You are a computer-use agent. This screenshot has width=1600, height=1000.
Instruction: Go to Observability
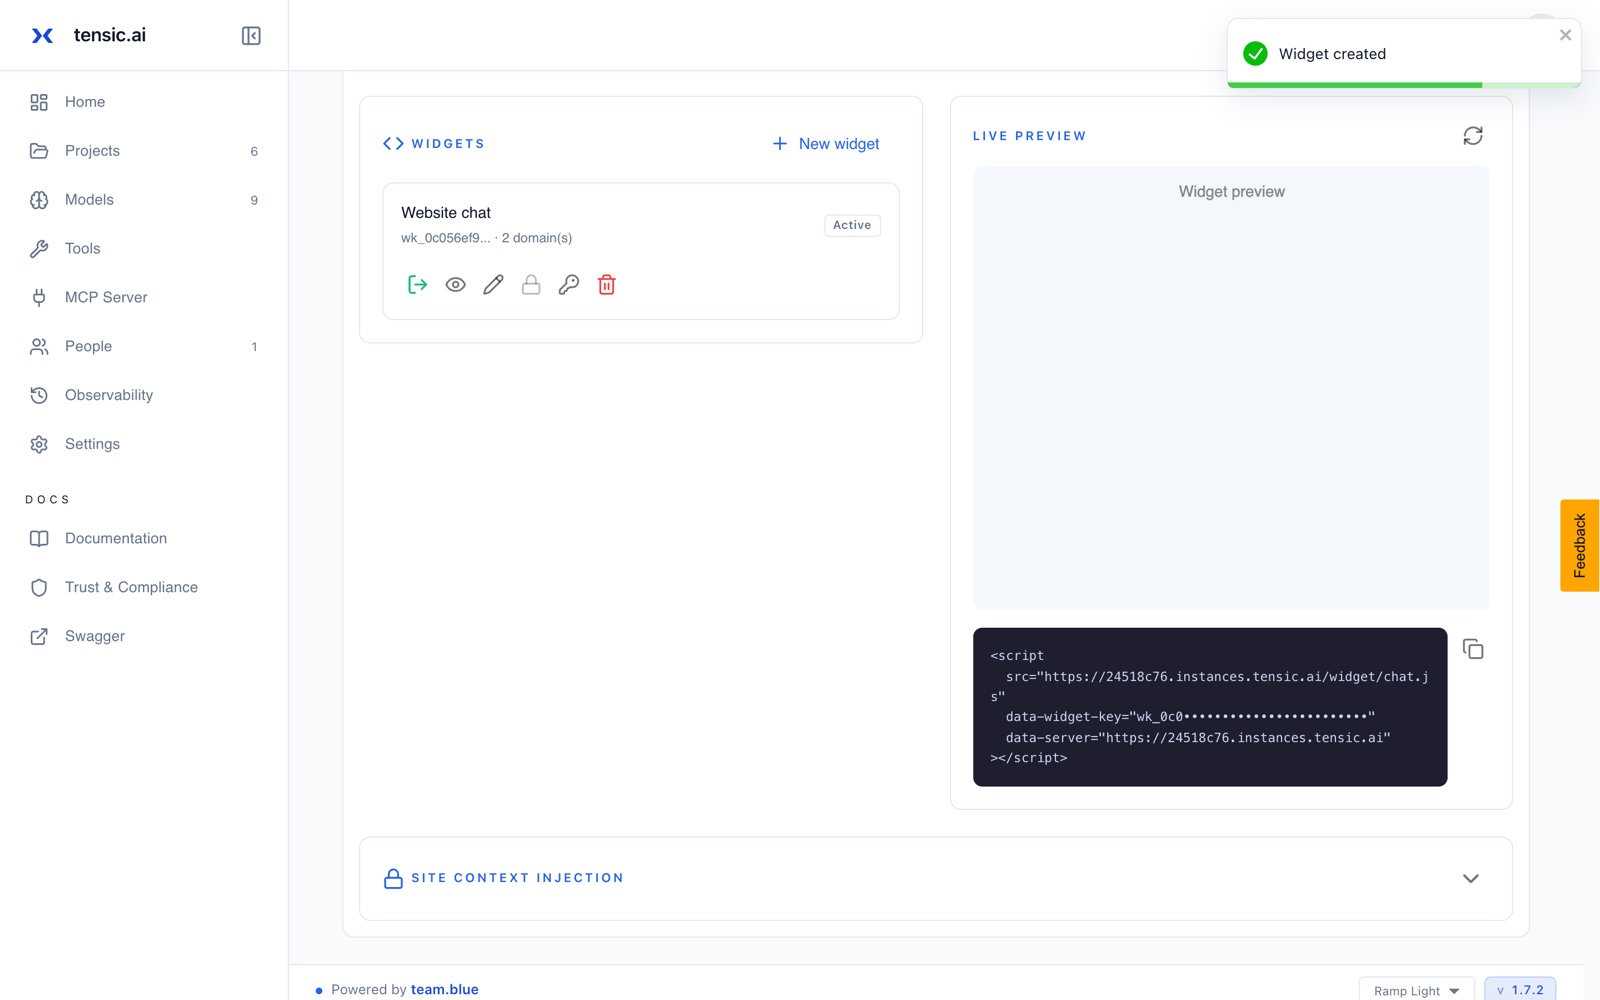click(144, 395)
